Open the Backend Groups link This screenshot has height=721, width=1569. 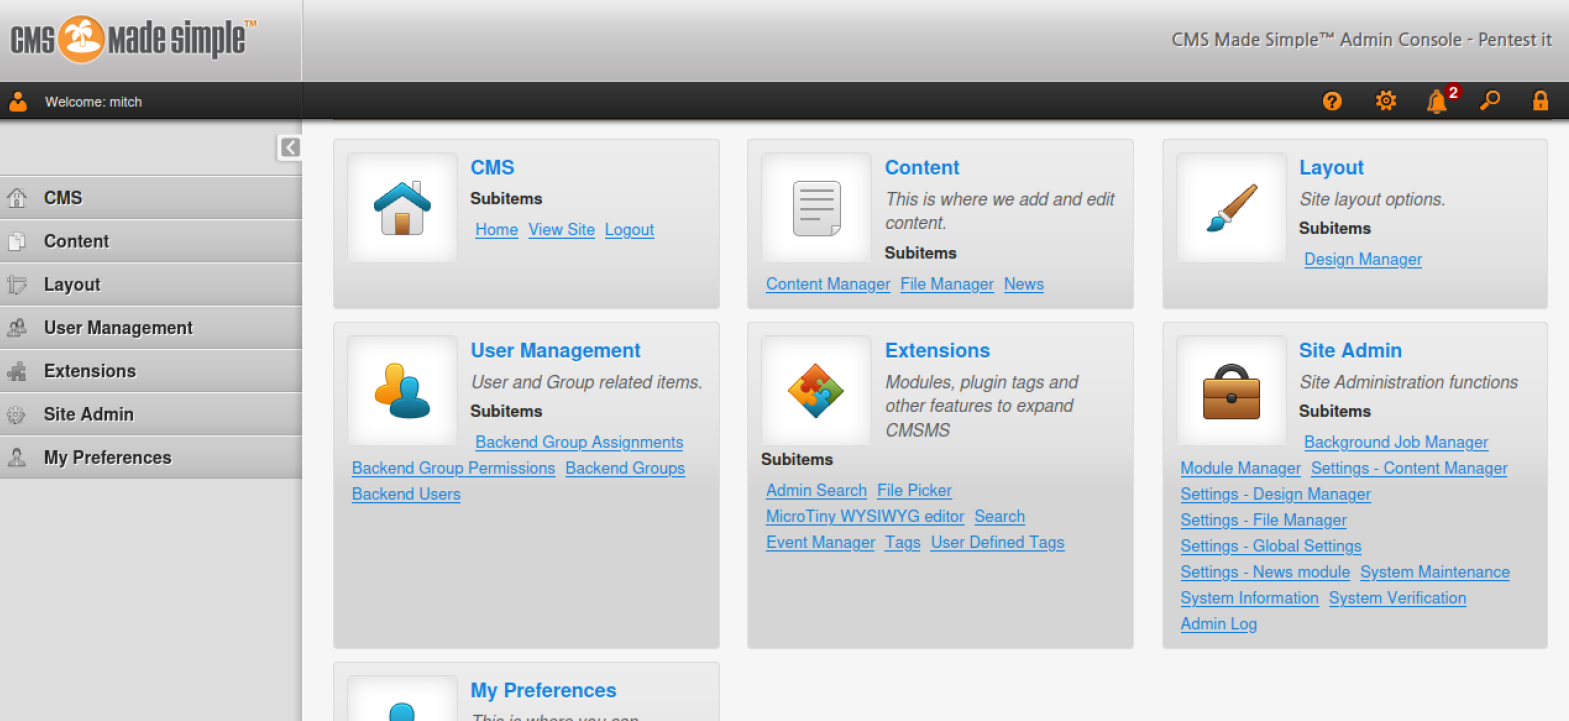pos(625,468)
